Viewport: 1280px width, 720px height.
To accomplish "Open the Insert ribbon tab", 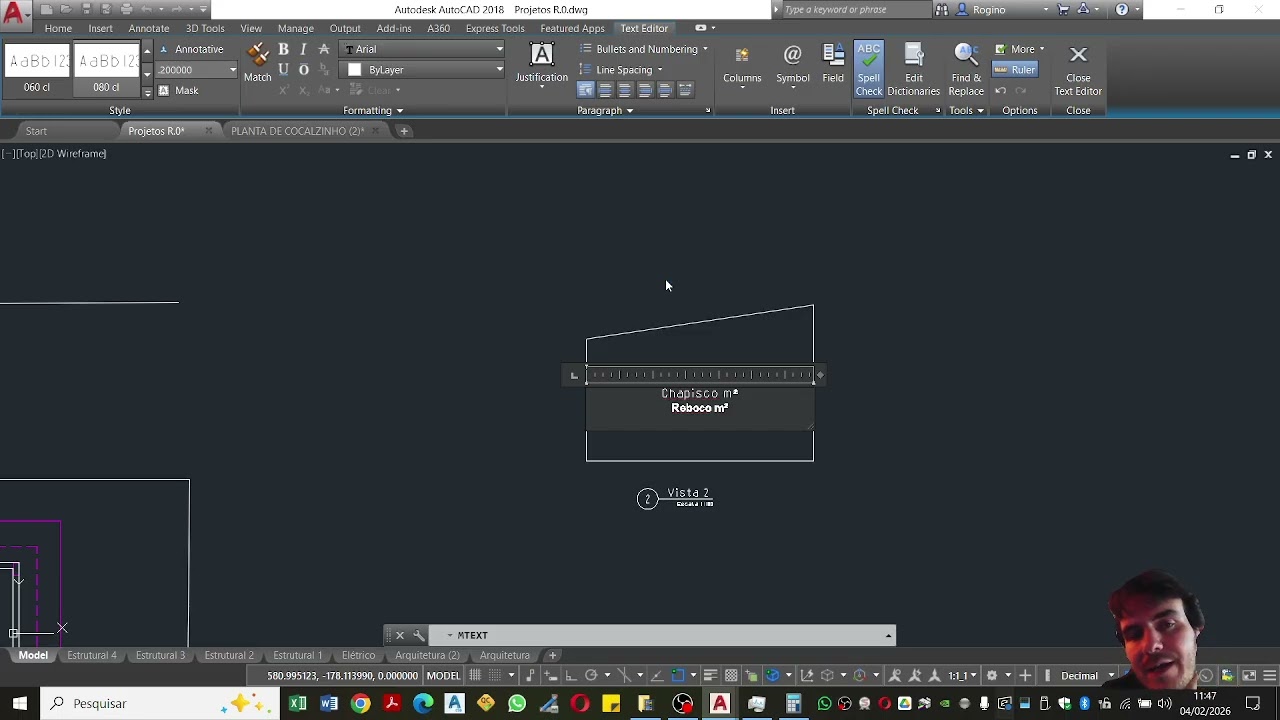I will point(100,28).
